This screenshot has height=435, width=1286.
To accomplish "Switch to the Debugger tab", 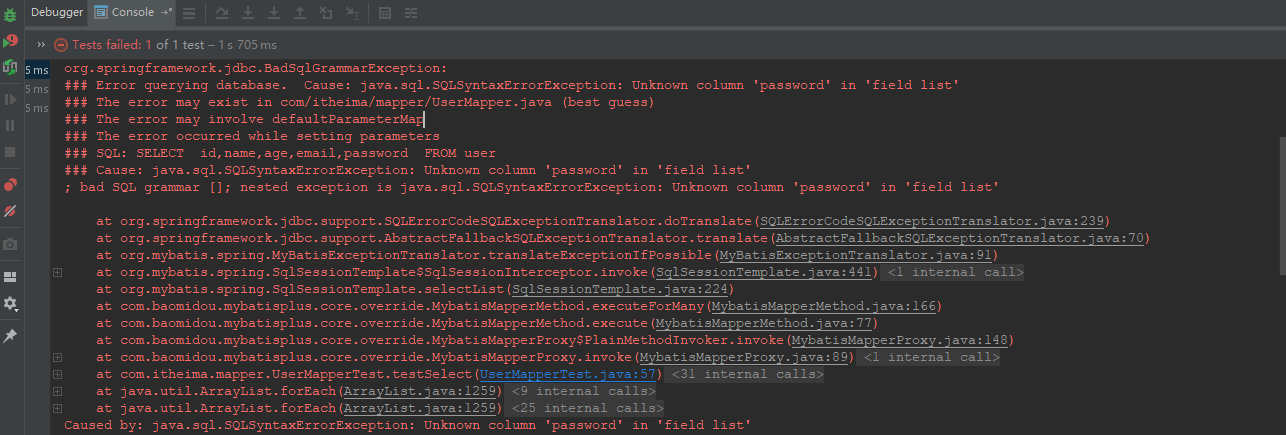I will [x=56, y=12].
